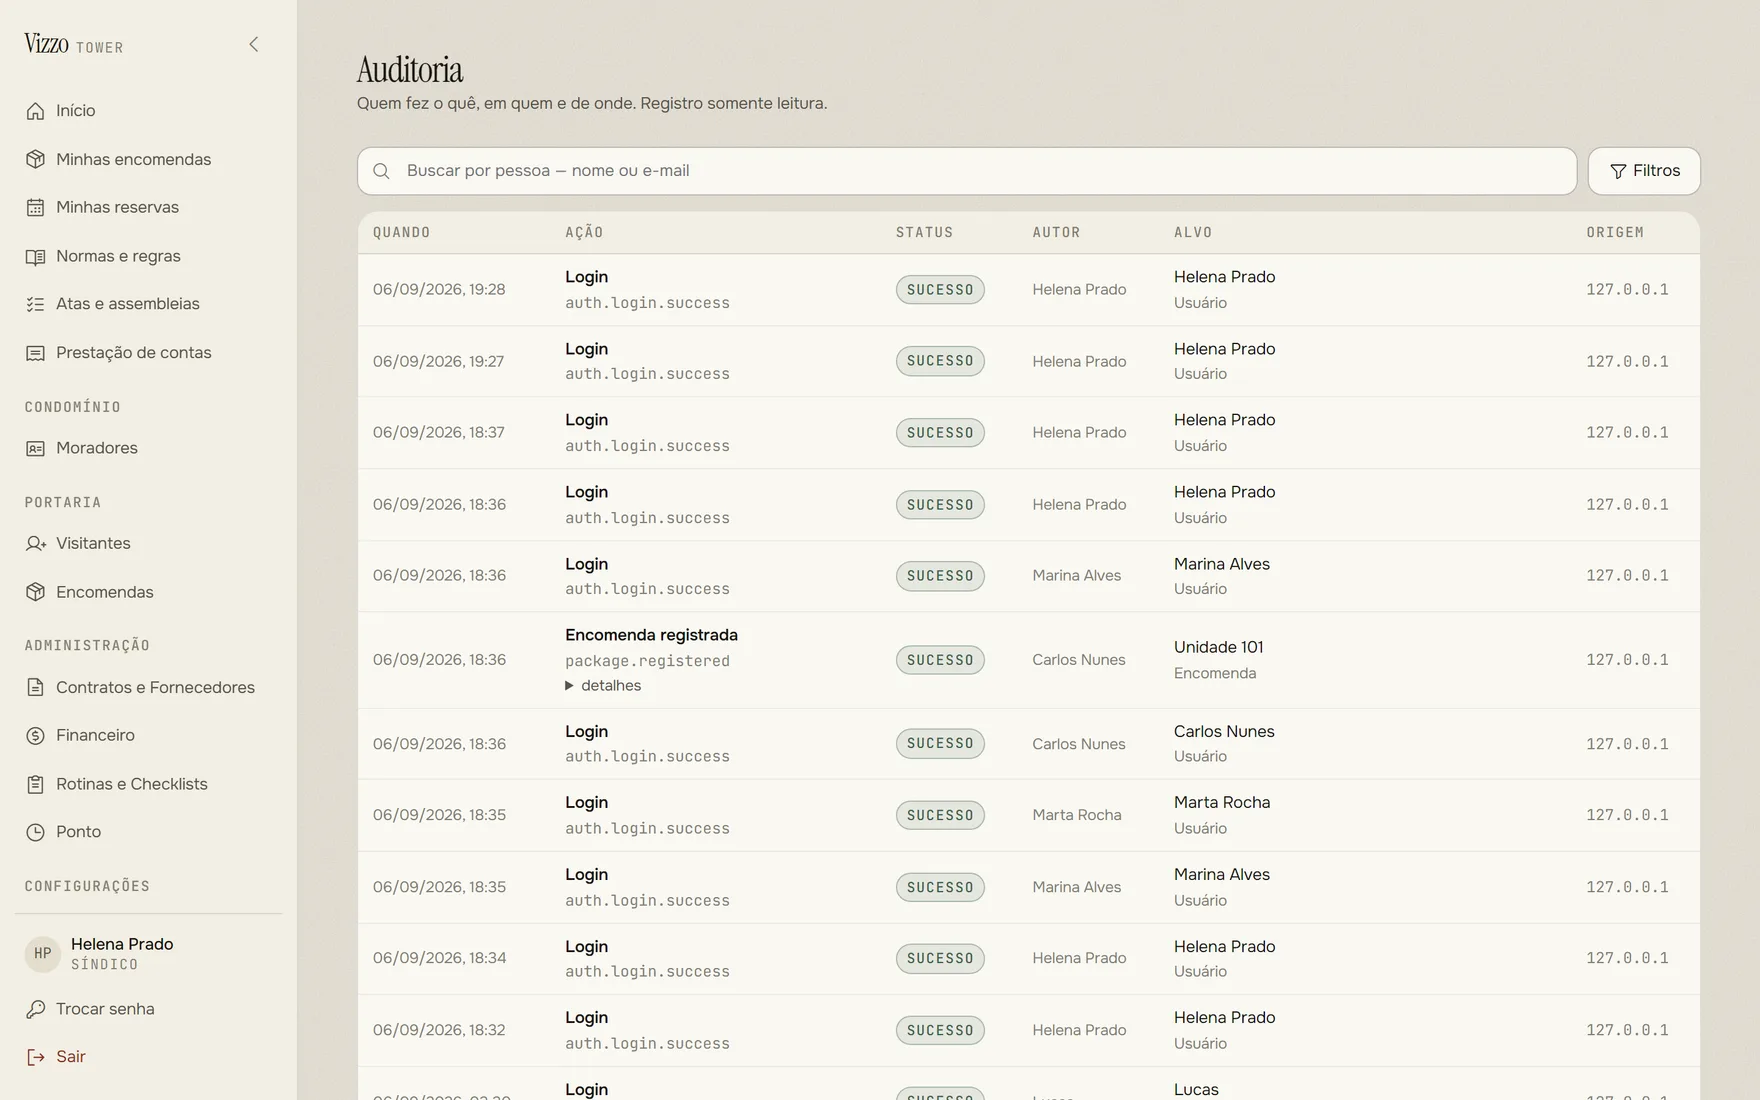The width and height of the screenshot is (1760, 1100).
Task: Click the Minhas encomendas box icon
Action: tap(35, 159)
